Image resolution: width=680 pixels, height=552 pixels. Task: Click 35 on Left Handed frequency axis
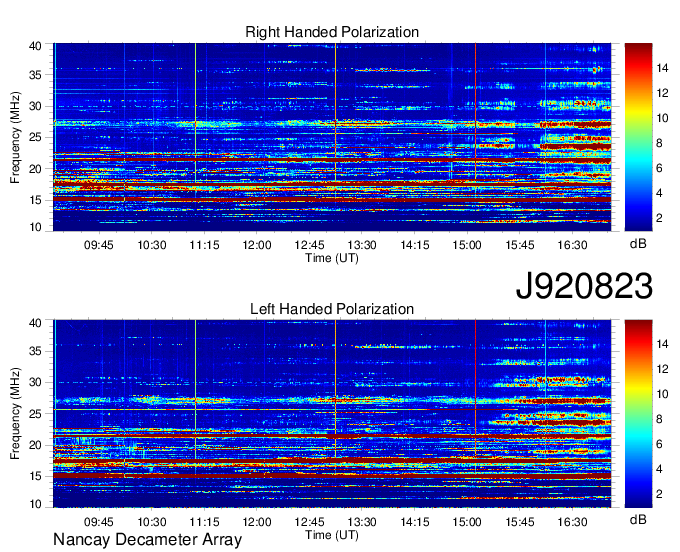click(x=35, y=351)
